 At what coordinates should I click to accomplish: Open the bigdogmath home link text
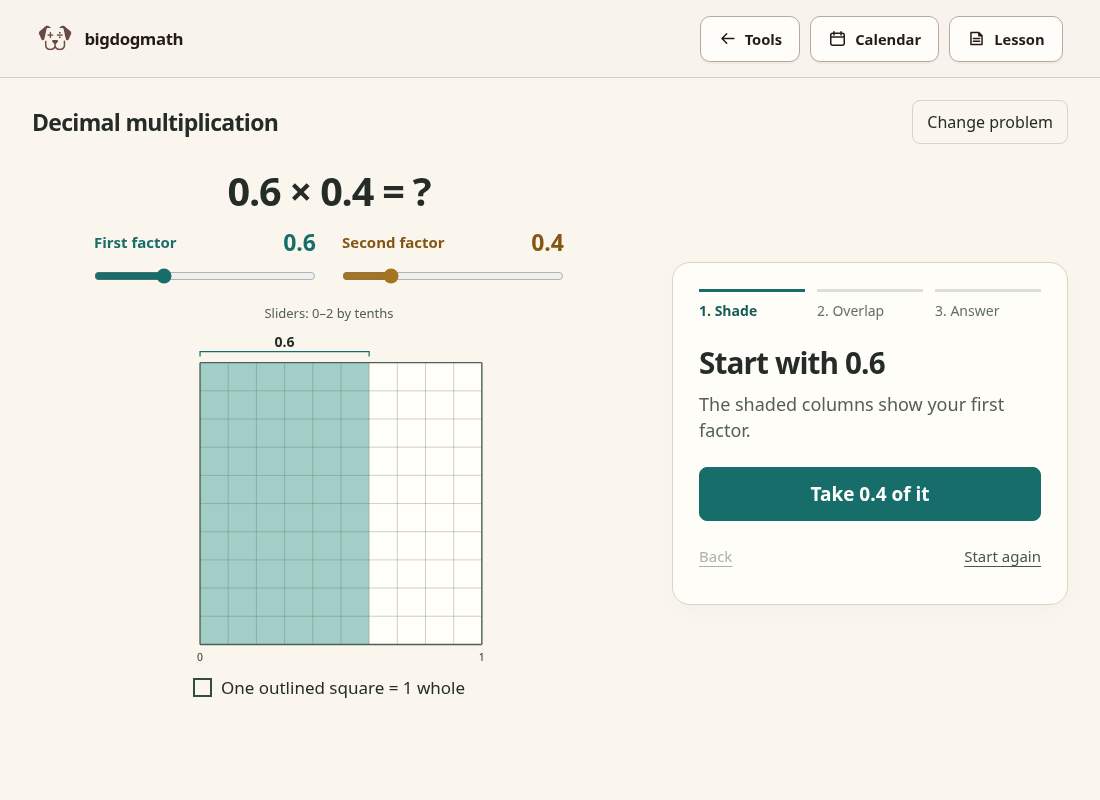[x=133, y=39]
